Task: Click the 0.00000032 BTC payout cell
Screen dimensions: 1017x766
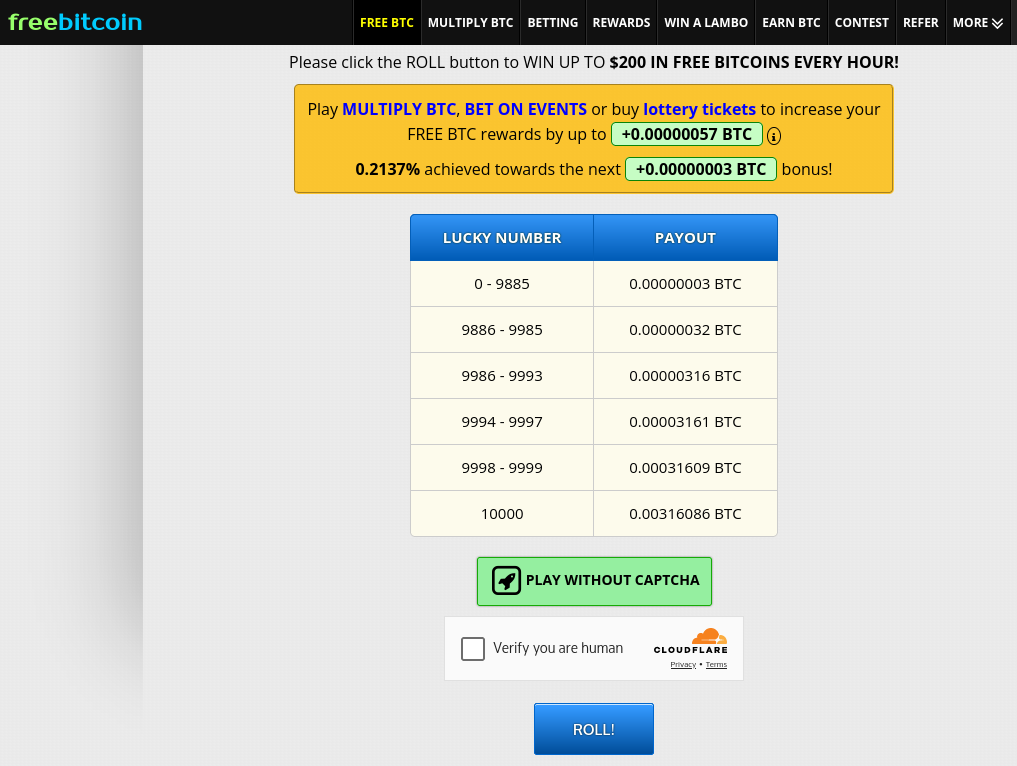Action: pyautogui.click(x=686, y=330)
